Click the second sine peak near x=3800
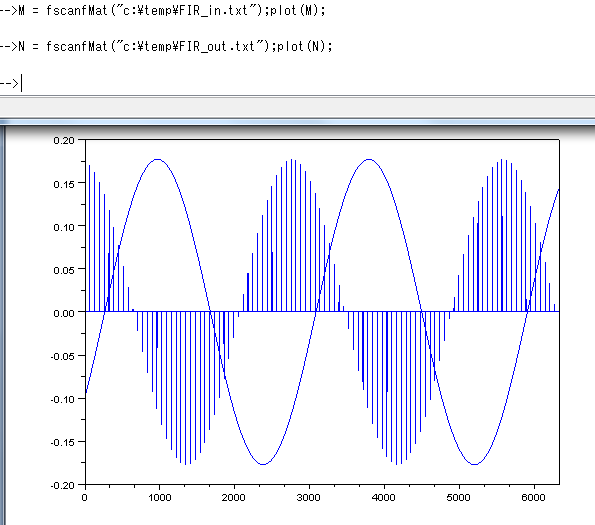595x525 pixels. (369, 159)
